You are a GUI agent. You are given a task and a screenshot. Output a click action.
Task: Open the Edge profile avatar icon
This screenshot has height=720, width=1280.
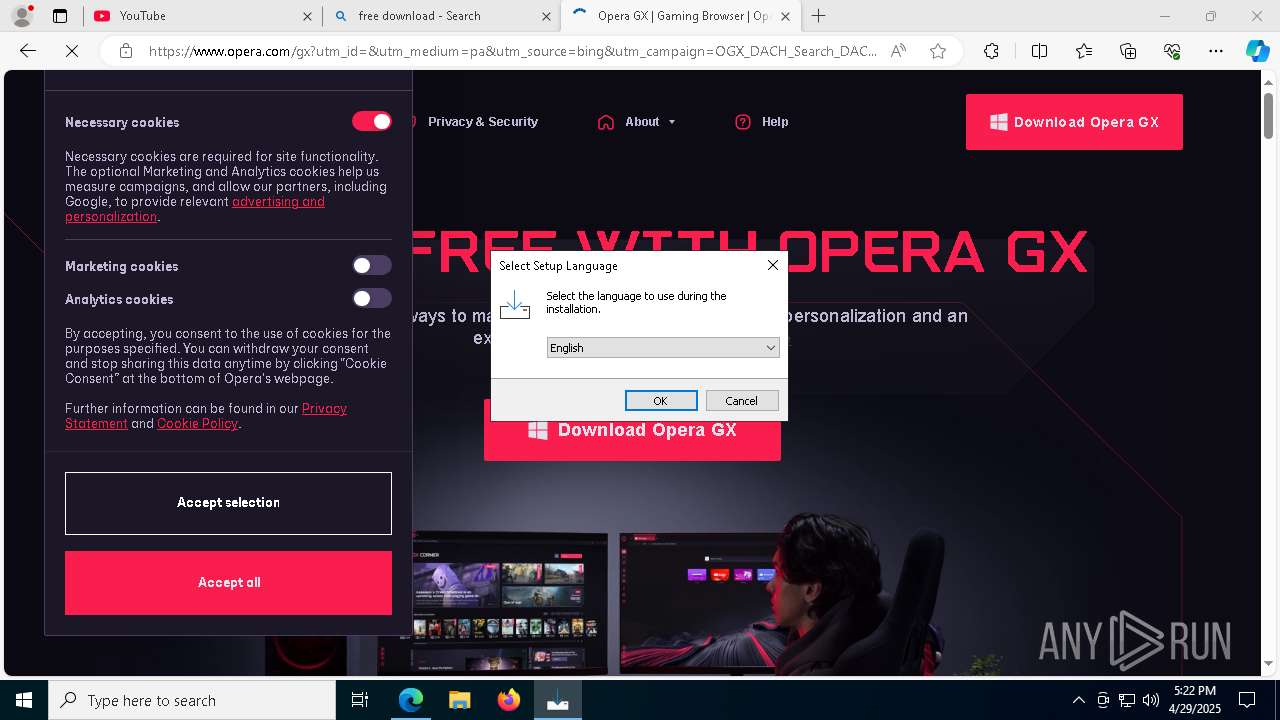pos(21,16)
